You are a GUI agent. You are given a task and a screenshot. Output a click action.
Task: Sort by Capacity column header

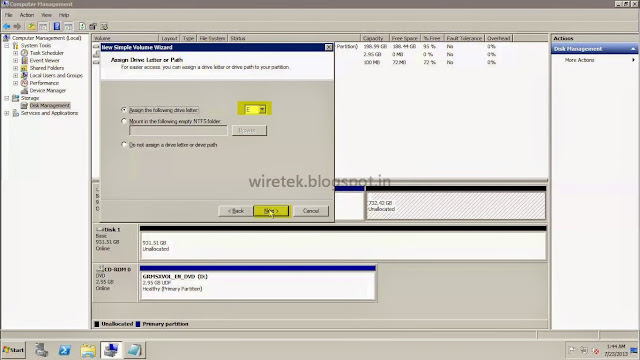[x=374, y=38]
